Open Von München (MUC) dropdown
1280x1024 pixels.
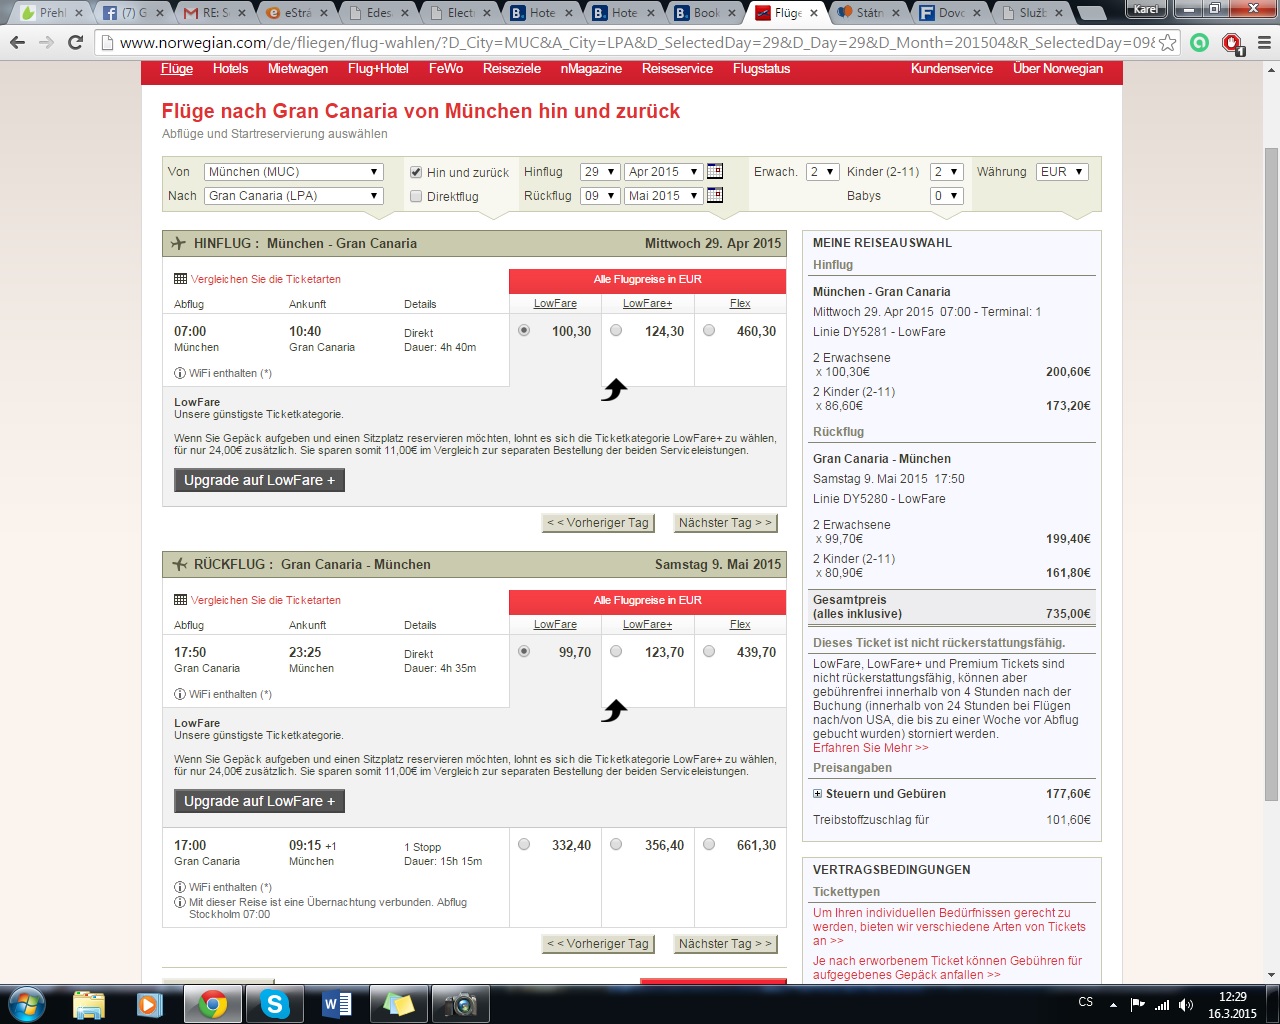tap(294, 172)
